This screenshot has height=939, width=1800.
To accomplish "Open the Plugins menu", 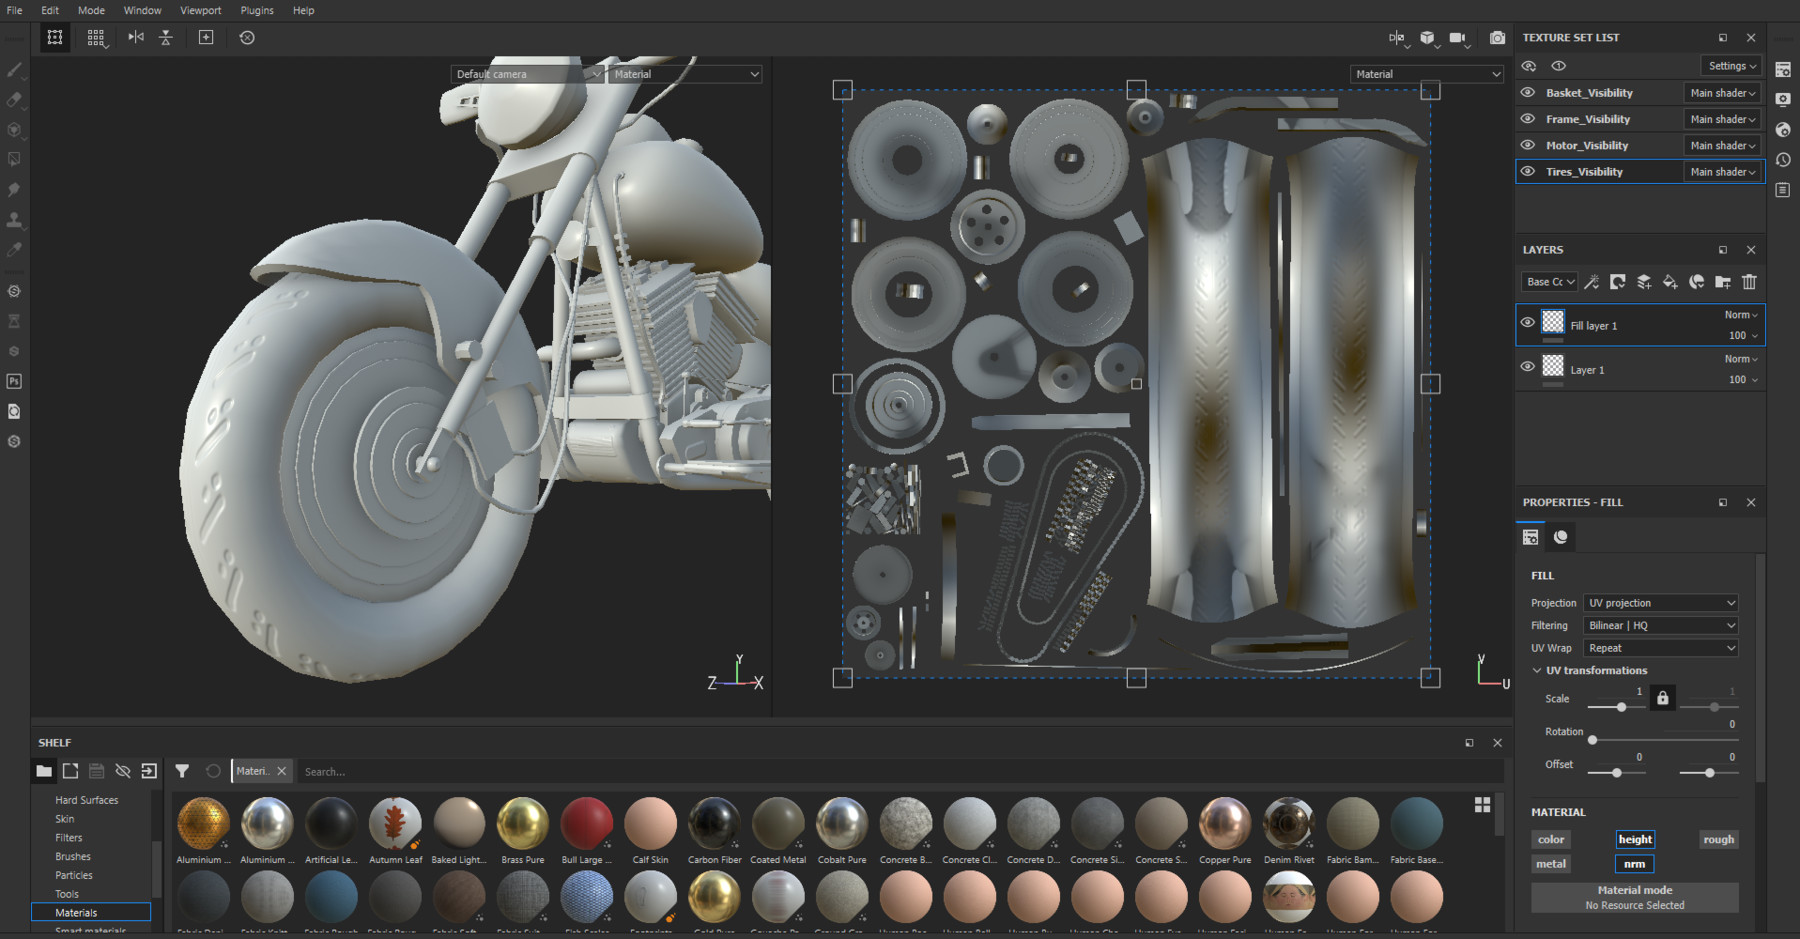I will [x=256, y=10].
